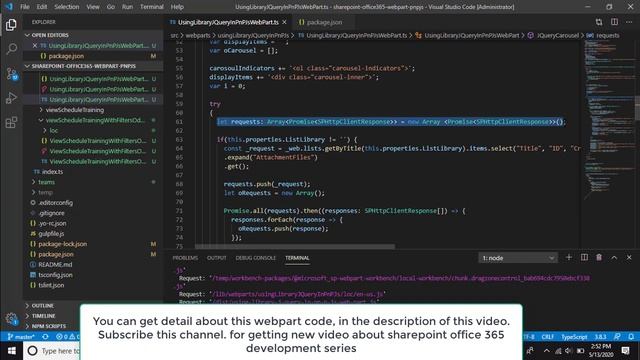Click CRLF end of line setting

coord(547,337)
